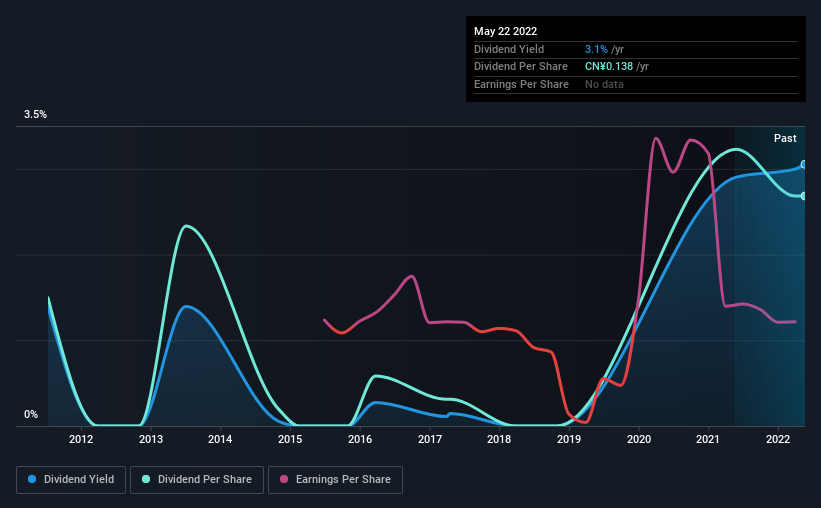This screenshot has height=508, width=821.
Task: Click the CN¥0.138 Dividend Per Share value
Action: (609, 67)
